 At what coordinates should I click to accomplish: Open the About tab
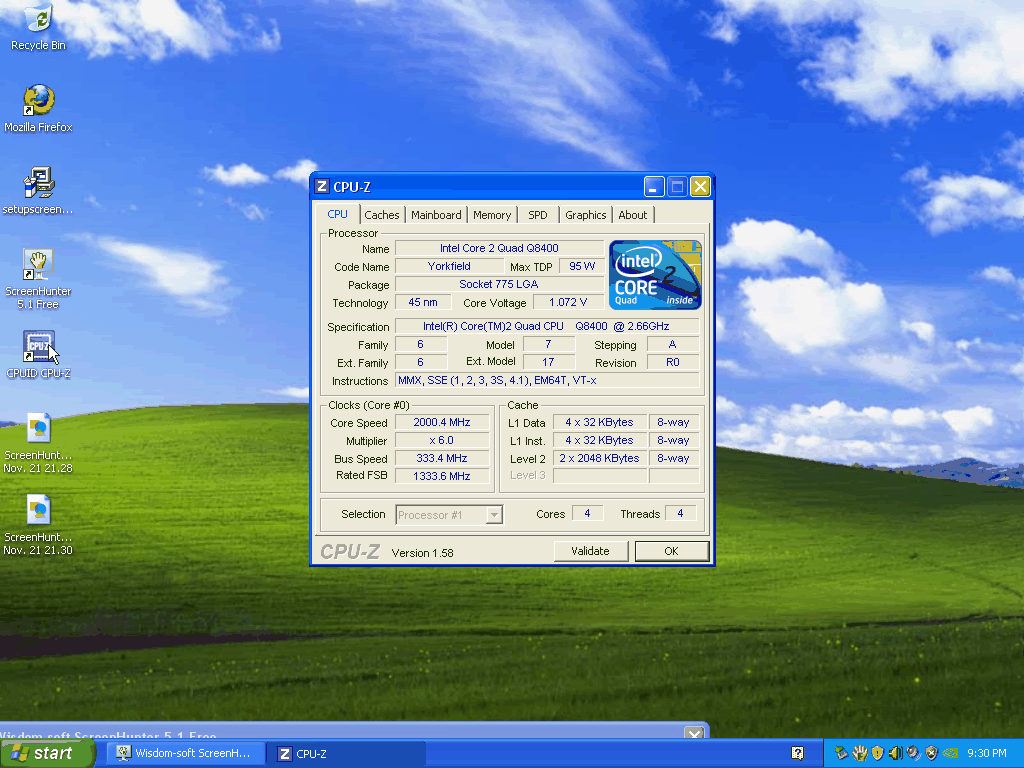(x=632, y=215)
